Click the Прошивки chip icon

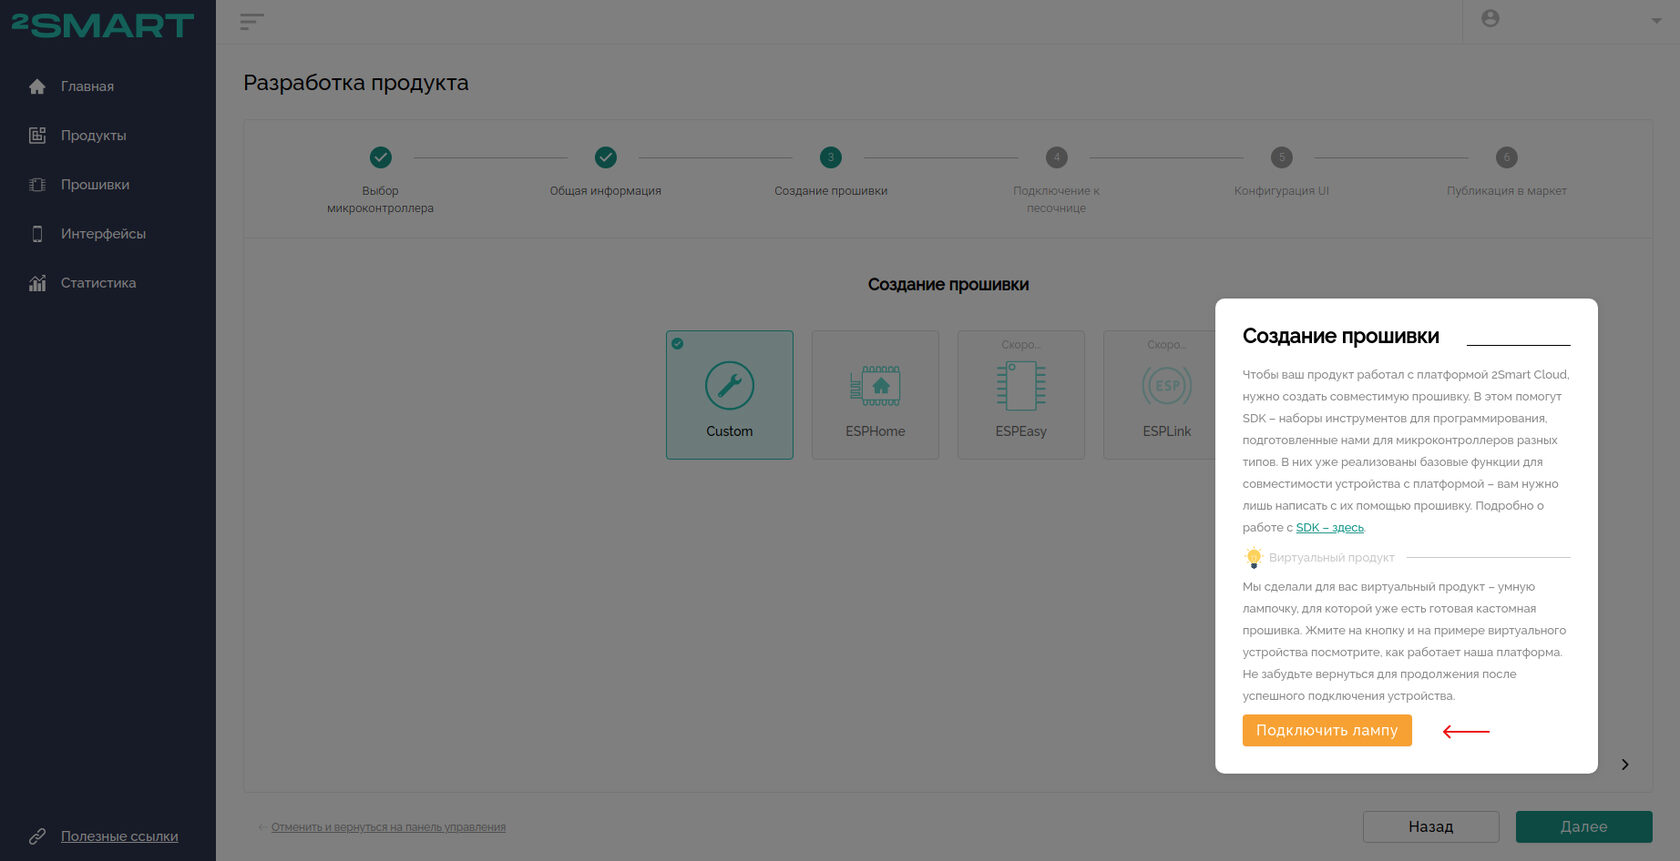[x=37, y=185]
